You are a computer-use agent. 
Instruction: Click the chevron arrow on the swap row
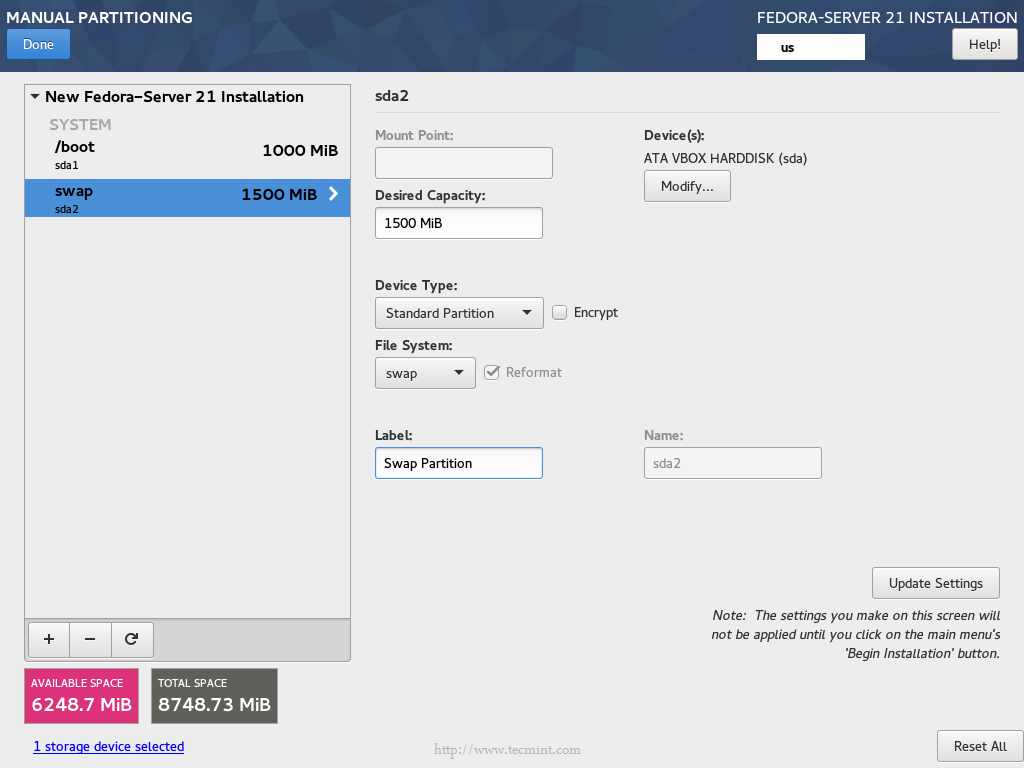[333, 193]
